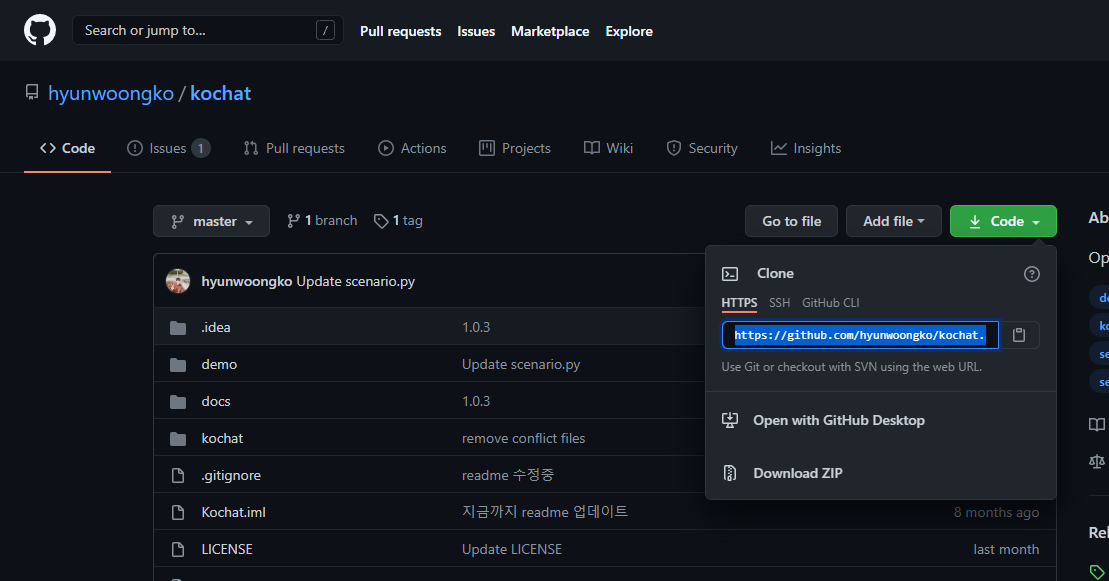This screenshot has width=1109, height=581.
Task: Click the readme book icon in sidebar
Action: click(1097, 424)
